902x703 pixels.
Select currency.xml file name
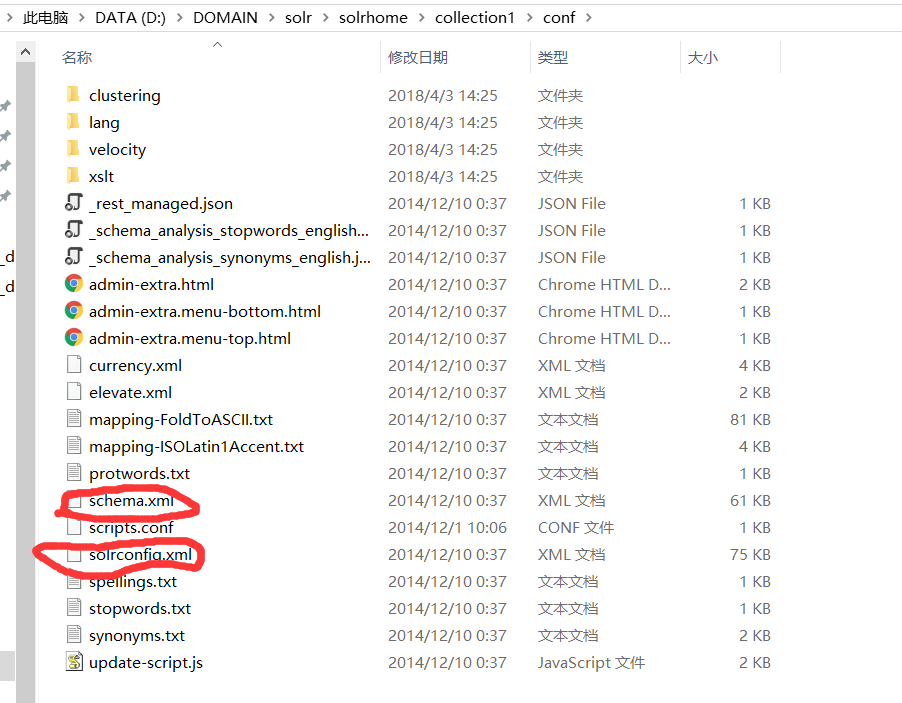[x=135, y=366]
